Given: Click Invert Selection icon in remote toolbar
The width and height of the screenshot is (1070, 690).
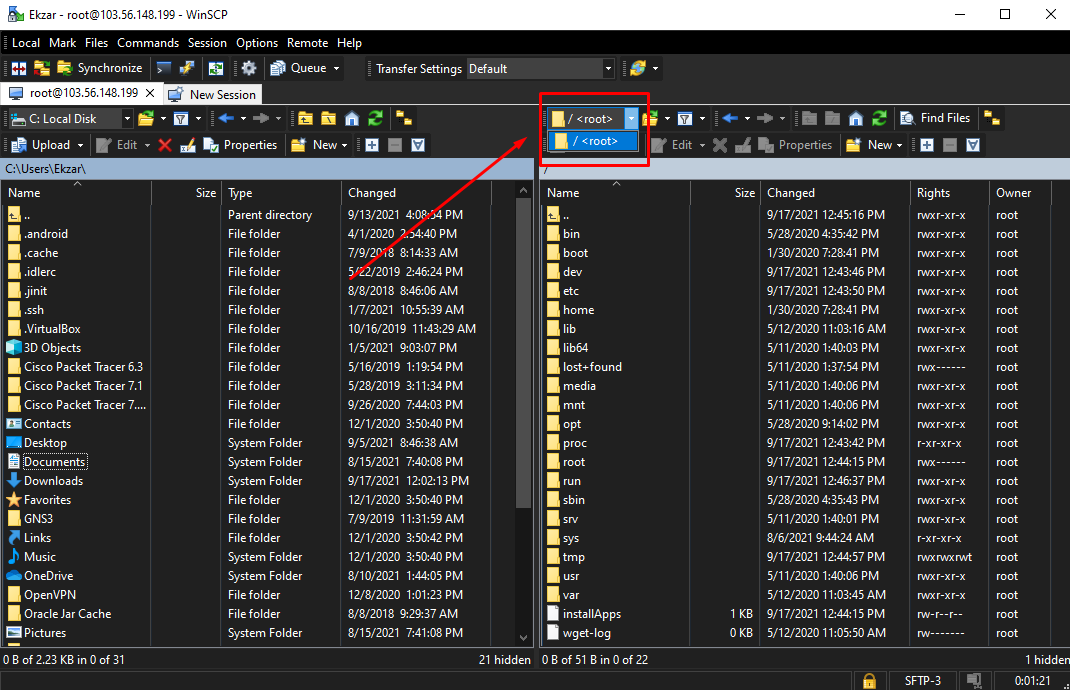Looking at the screenshot, I should coord(973,145).
